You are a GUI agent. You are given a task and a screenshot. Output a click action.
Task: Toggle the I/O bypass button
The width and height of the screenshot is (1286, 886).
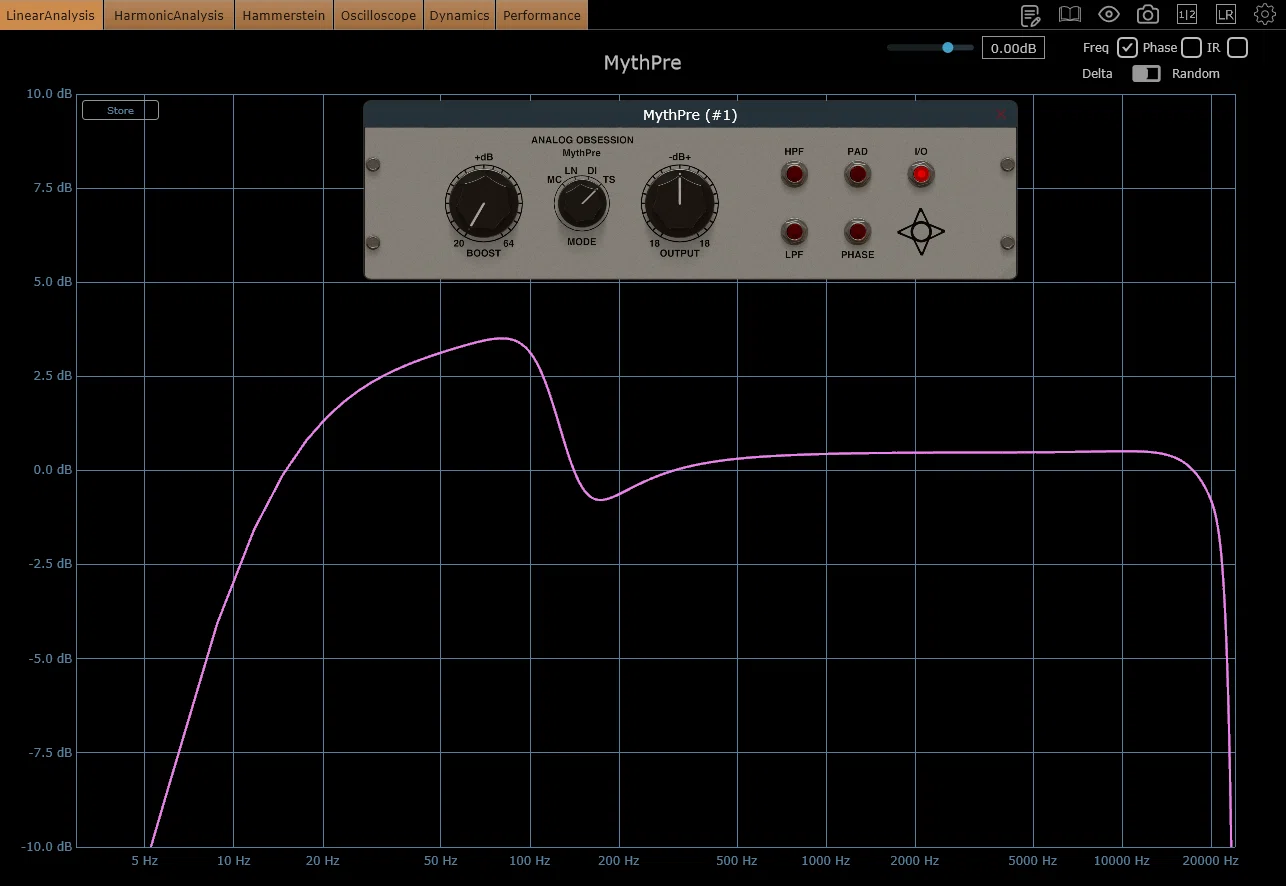point(921,174)
